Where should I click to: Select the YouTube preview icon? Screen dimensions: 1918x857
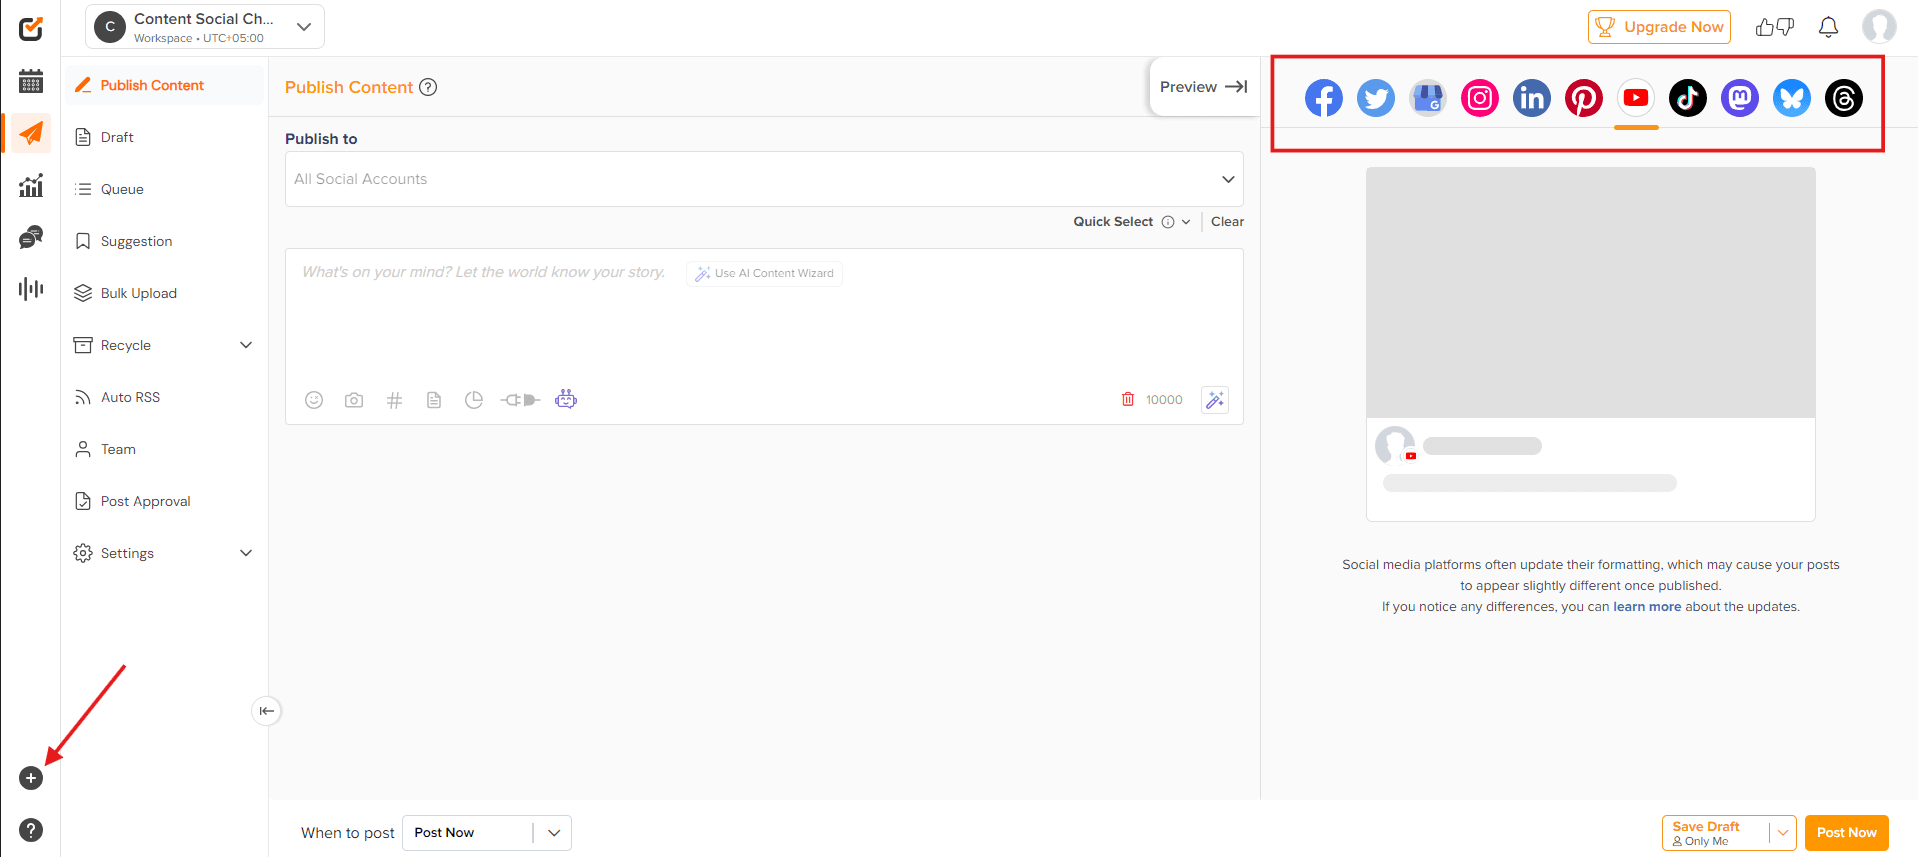1636,98
